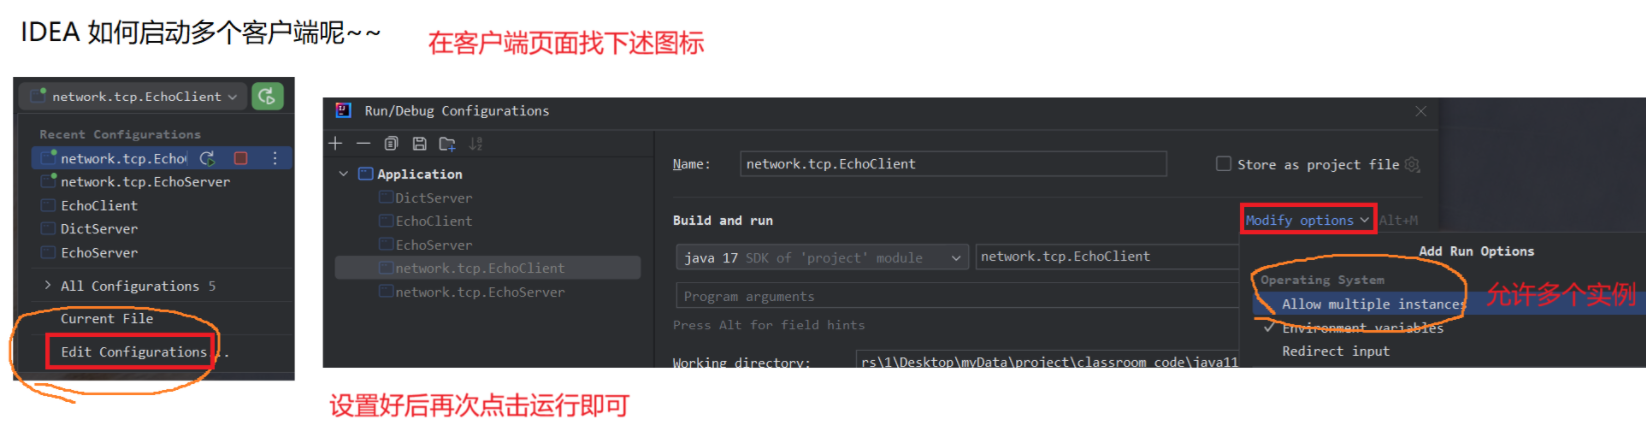Open the Store as project file settings gear
This screenshot has height=423, width=1646.
[1412, 165]
